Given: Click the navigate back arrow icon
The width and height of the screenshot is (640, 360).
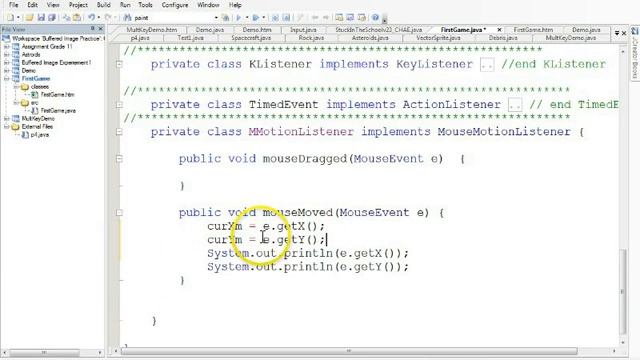Looking at the screenshot, I should click(315, 18).
